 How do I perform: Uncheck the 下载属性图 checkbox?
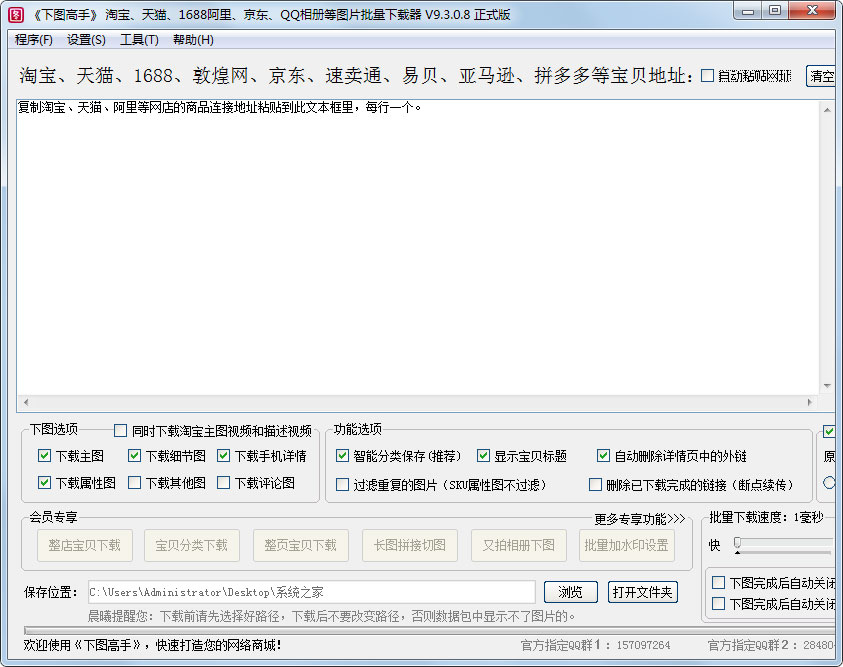point(45,483)
